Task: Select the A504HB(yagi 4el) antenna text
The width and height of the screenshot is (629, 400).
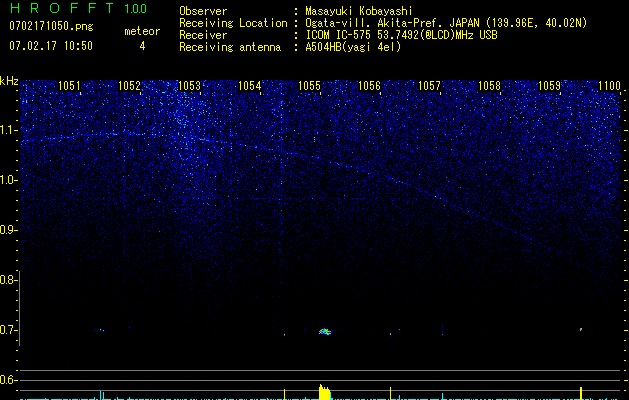Action: 353,47
